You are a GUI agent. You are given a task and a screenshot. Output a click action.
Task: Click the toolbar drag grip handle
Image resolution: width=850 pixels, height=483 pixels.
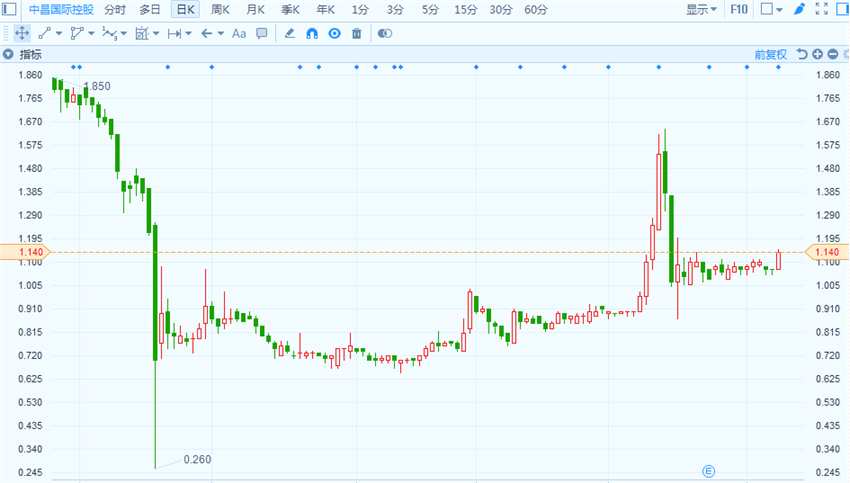(5, 34)
